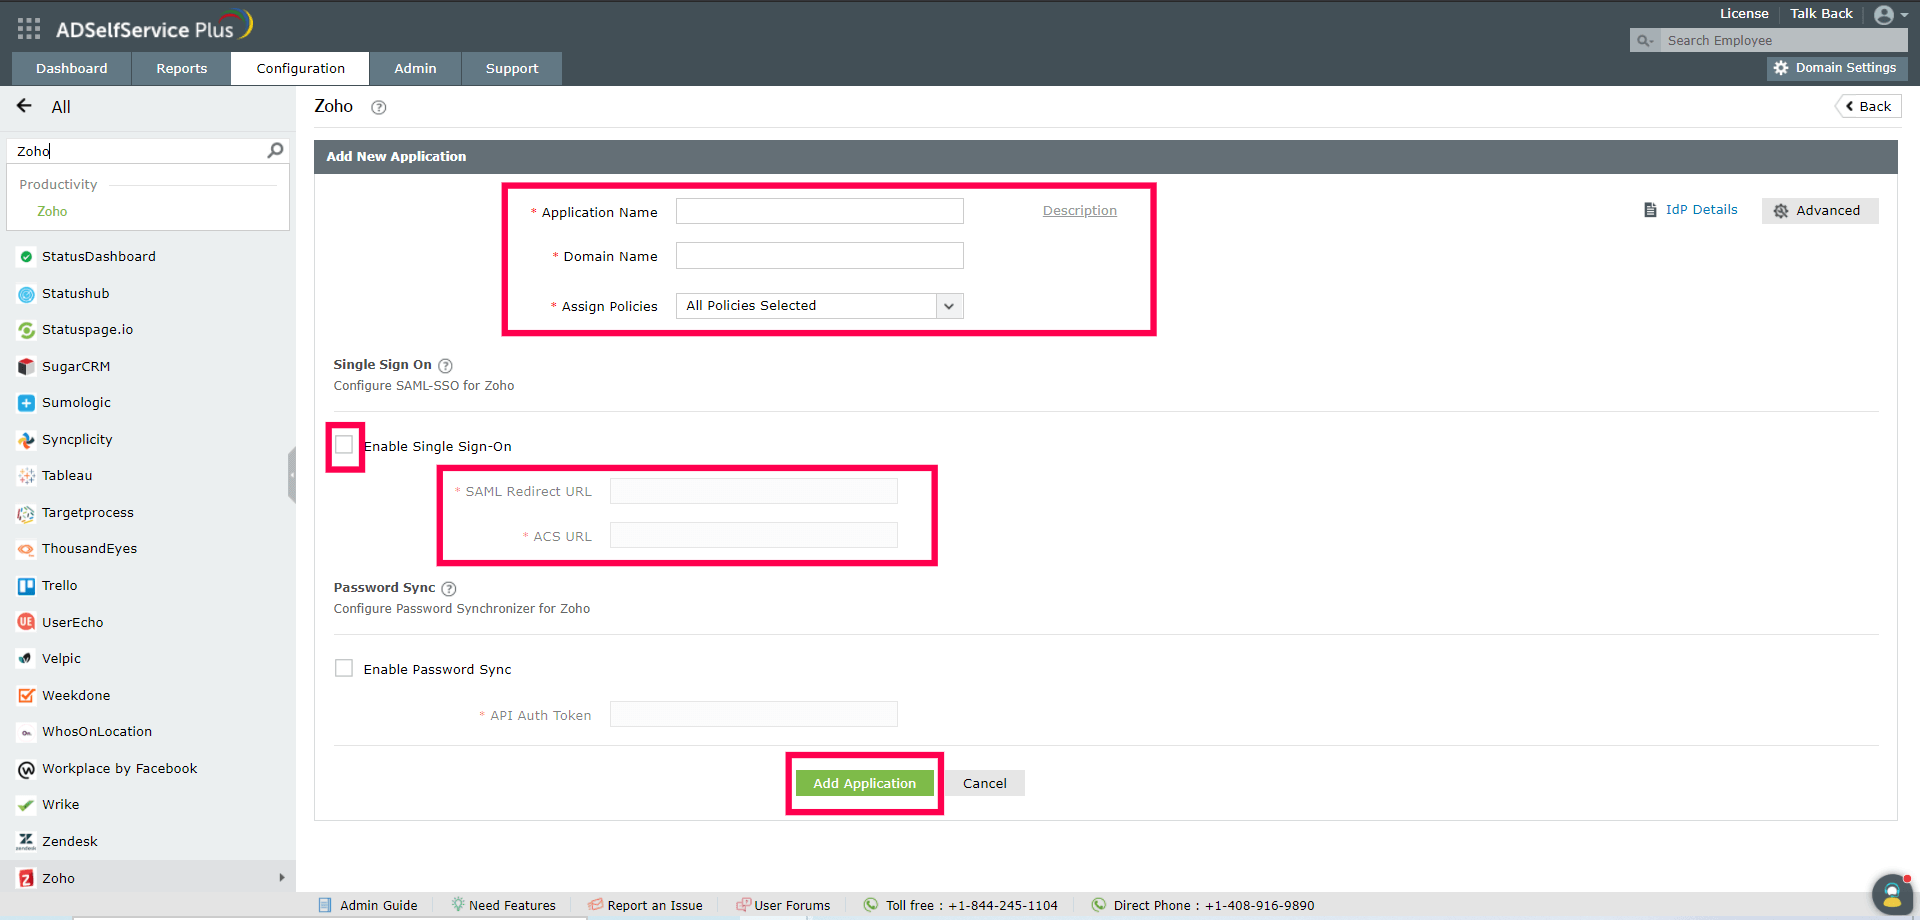The width and height of the screenshot is (1920, 920).
Task: Click the Tableau app icon
Action: click(26, 476)
